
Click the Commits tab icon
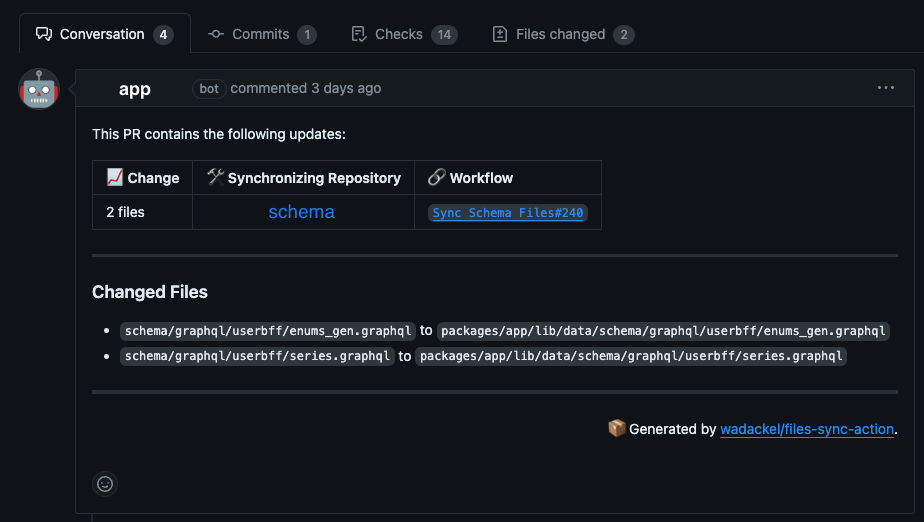click(216, 34)
